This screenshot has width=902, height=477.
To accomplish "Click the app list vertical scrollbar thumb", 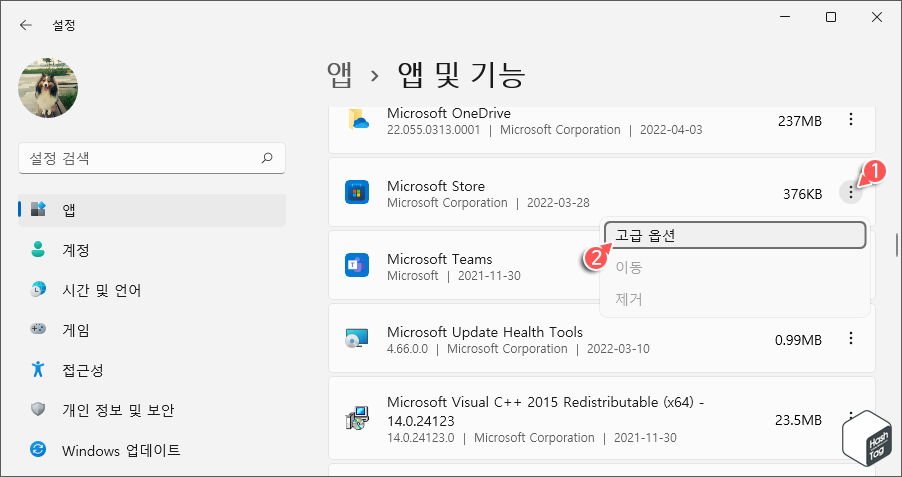I will pos(896,245).
